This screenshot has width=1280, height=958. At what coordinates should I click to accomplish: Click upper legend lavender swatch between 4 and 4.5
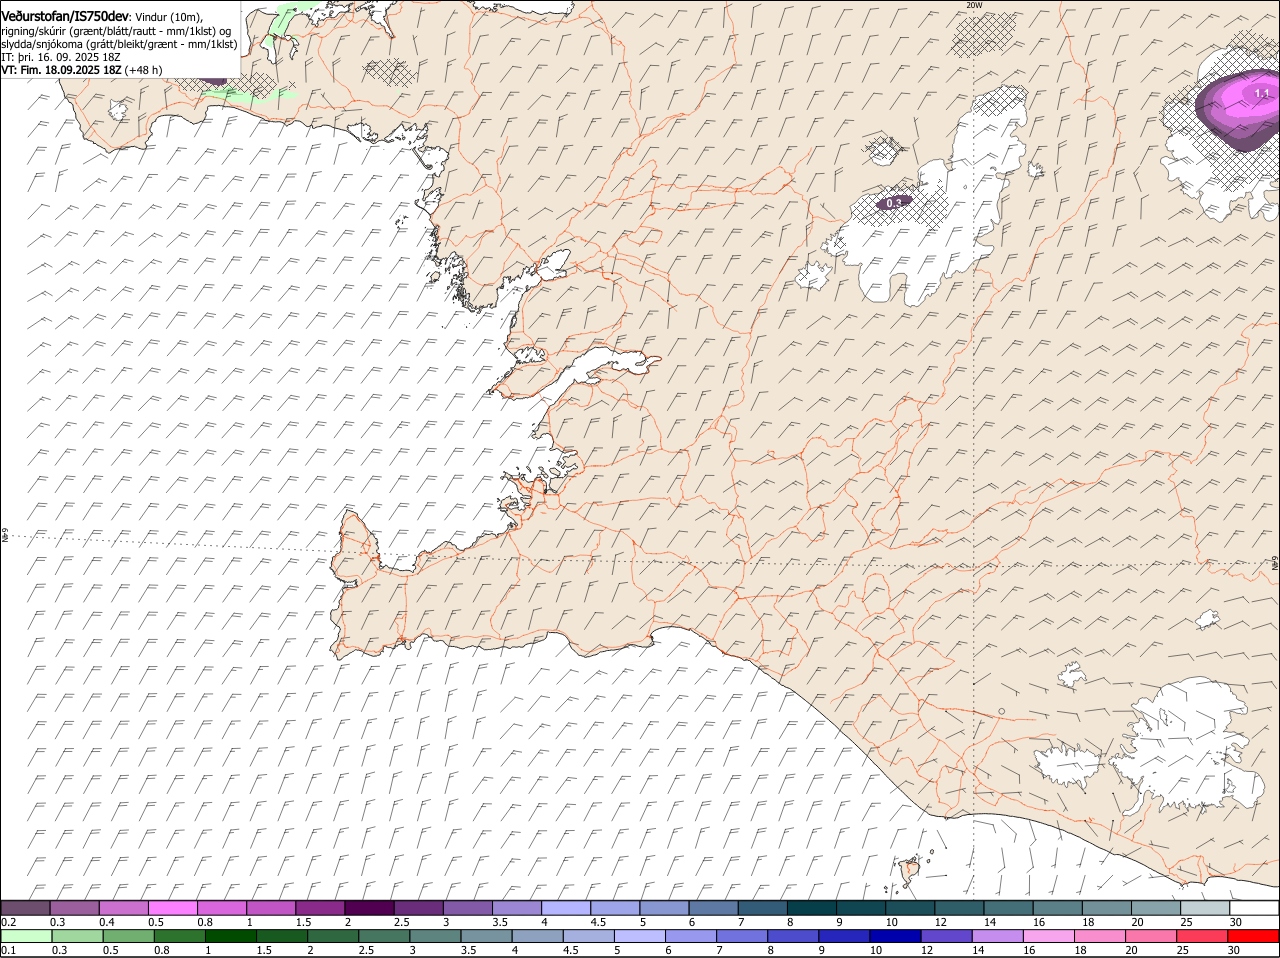566,908
